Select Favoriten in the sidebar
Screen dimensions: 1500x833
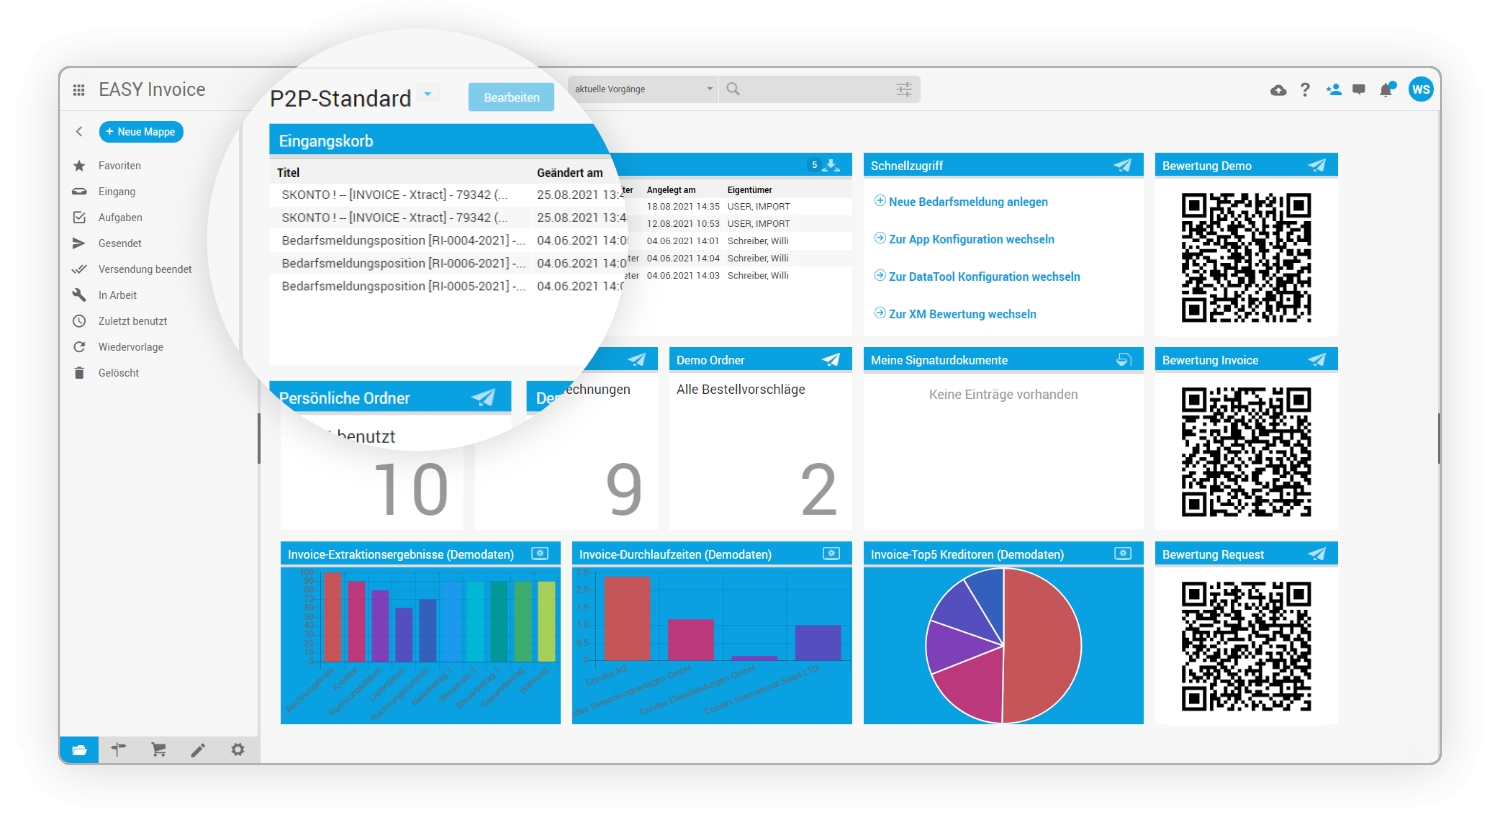pyautogui.click(x=119, y=166)
